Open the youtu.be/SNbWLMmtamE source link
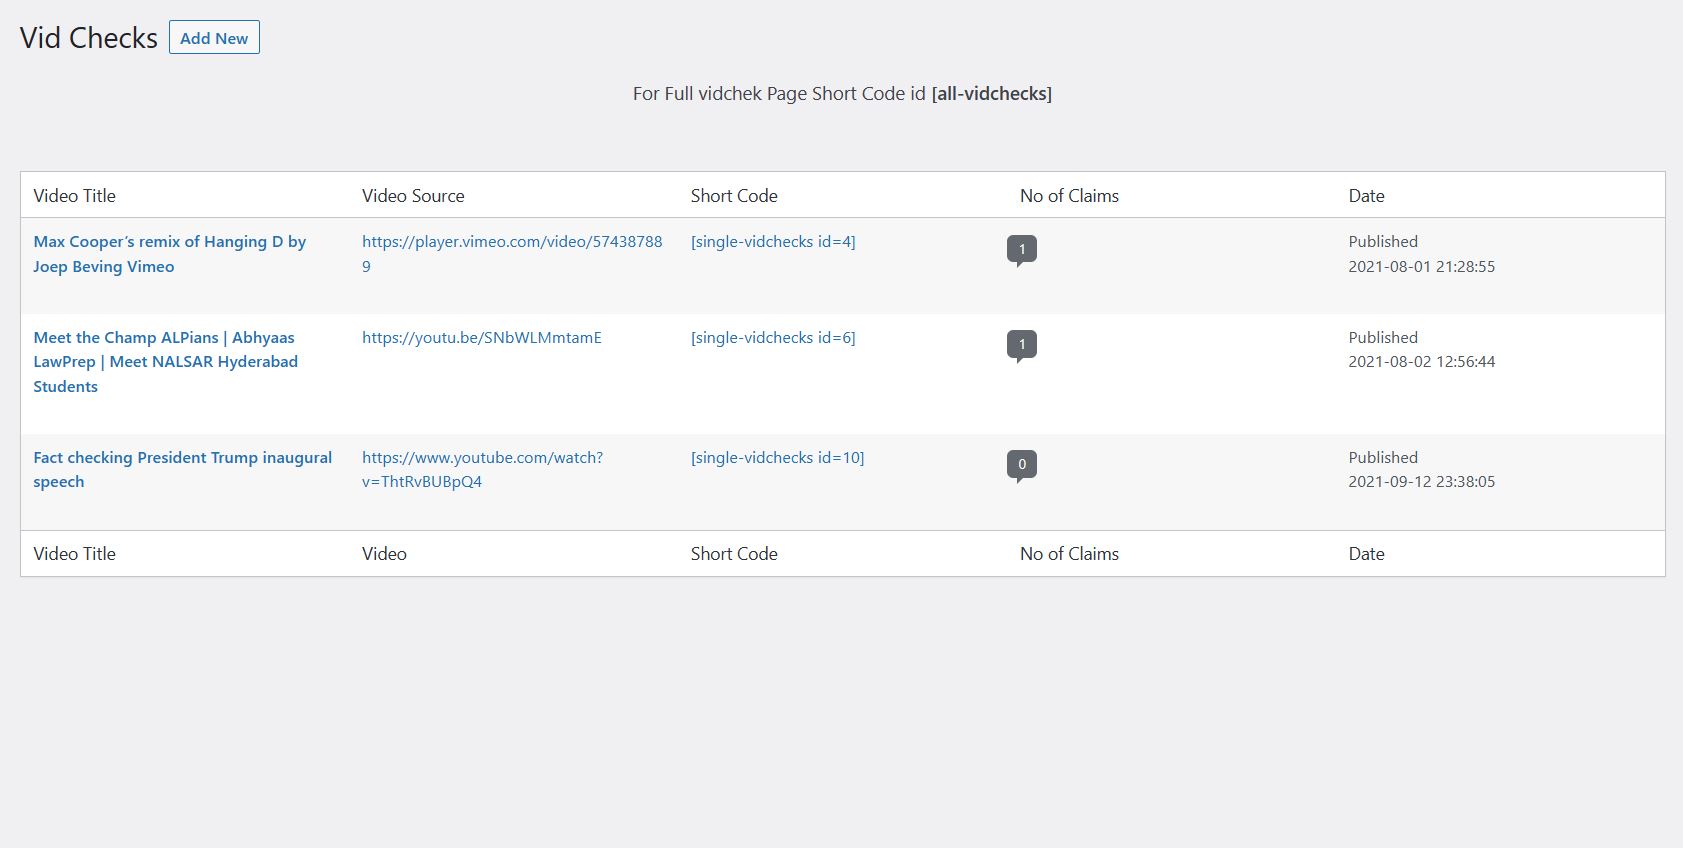 tap(482, 338)
